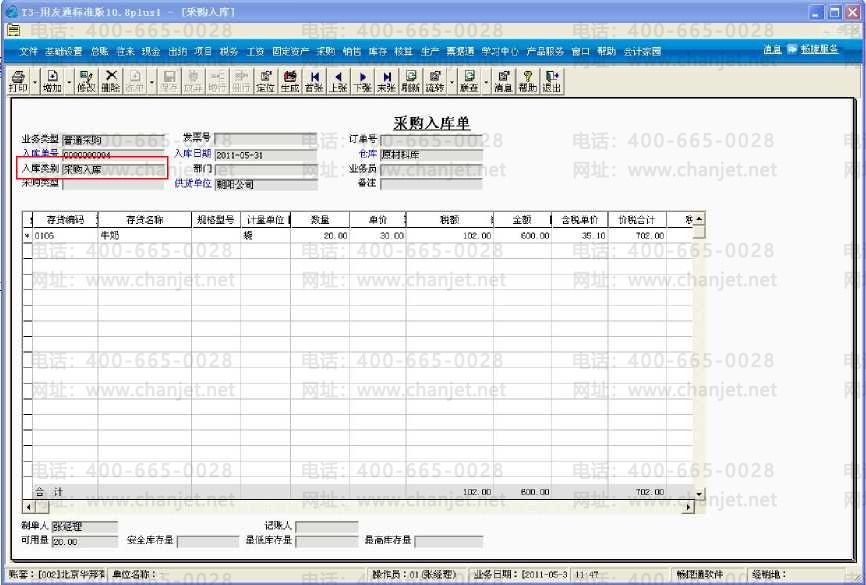This screenshot has width=866, height=585.
Task: Open dropdown arrow next to 联查
Action: click(x=485, y=82)
